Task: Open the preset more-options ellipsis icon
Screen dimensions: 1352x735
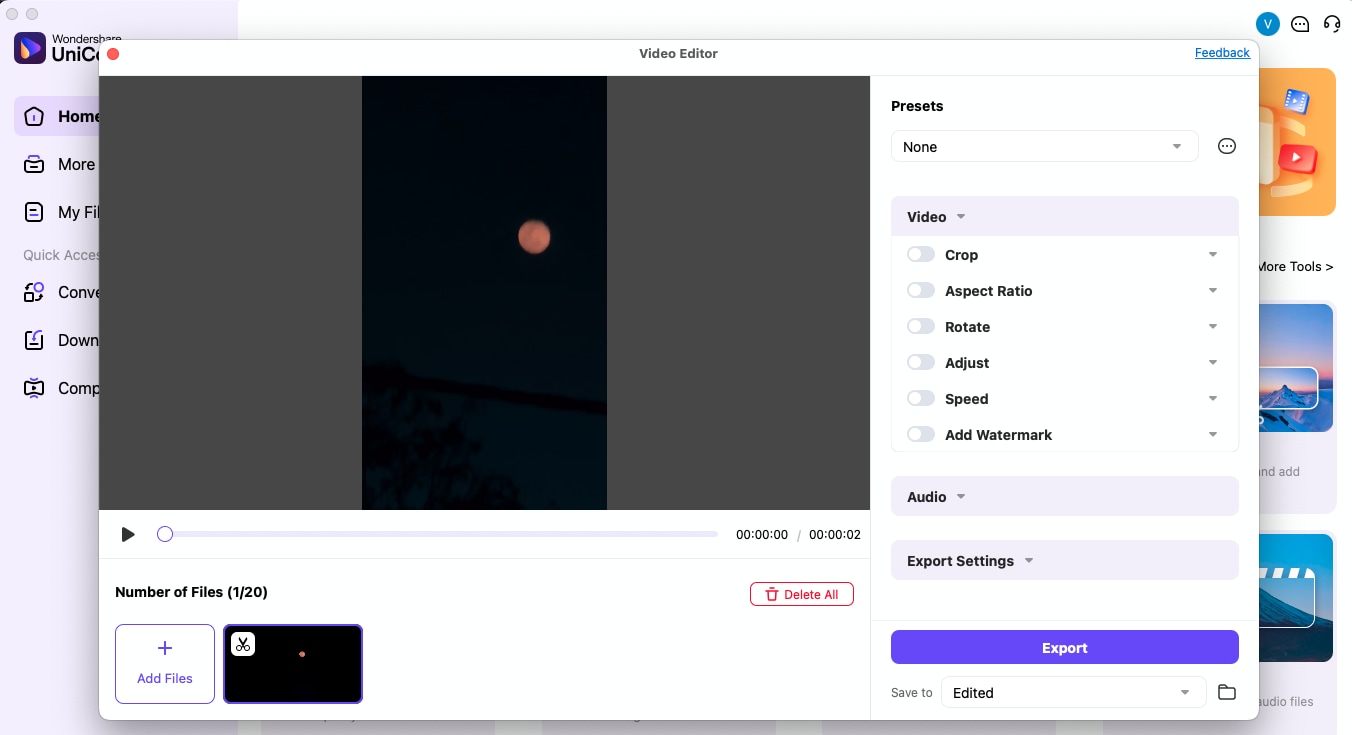Action: tap(1227, 147)
